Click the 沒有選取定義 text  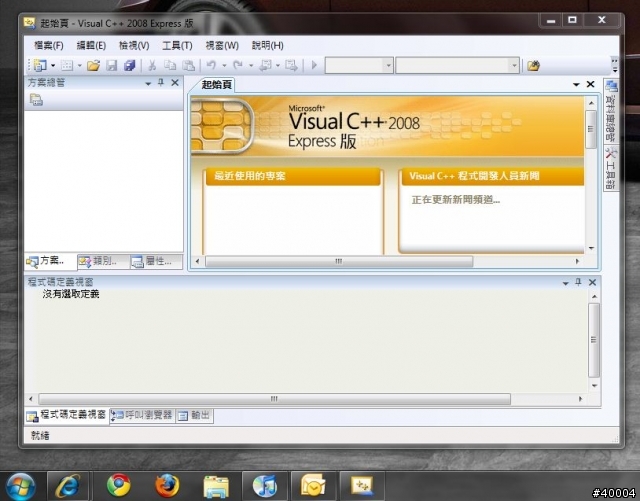71,294
